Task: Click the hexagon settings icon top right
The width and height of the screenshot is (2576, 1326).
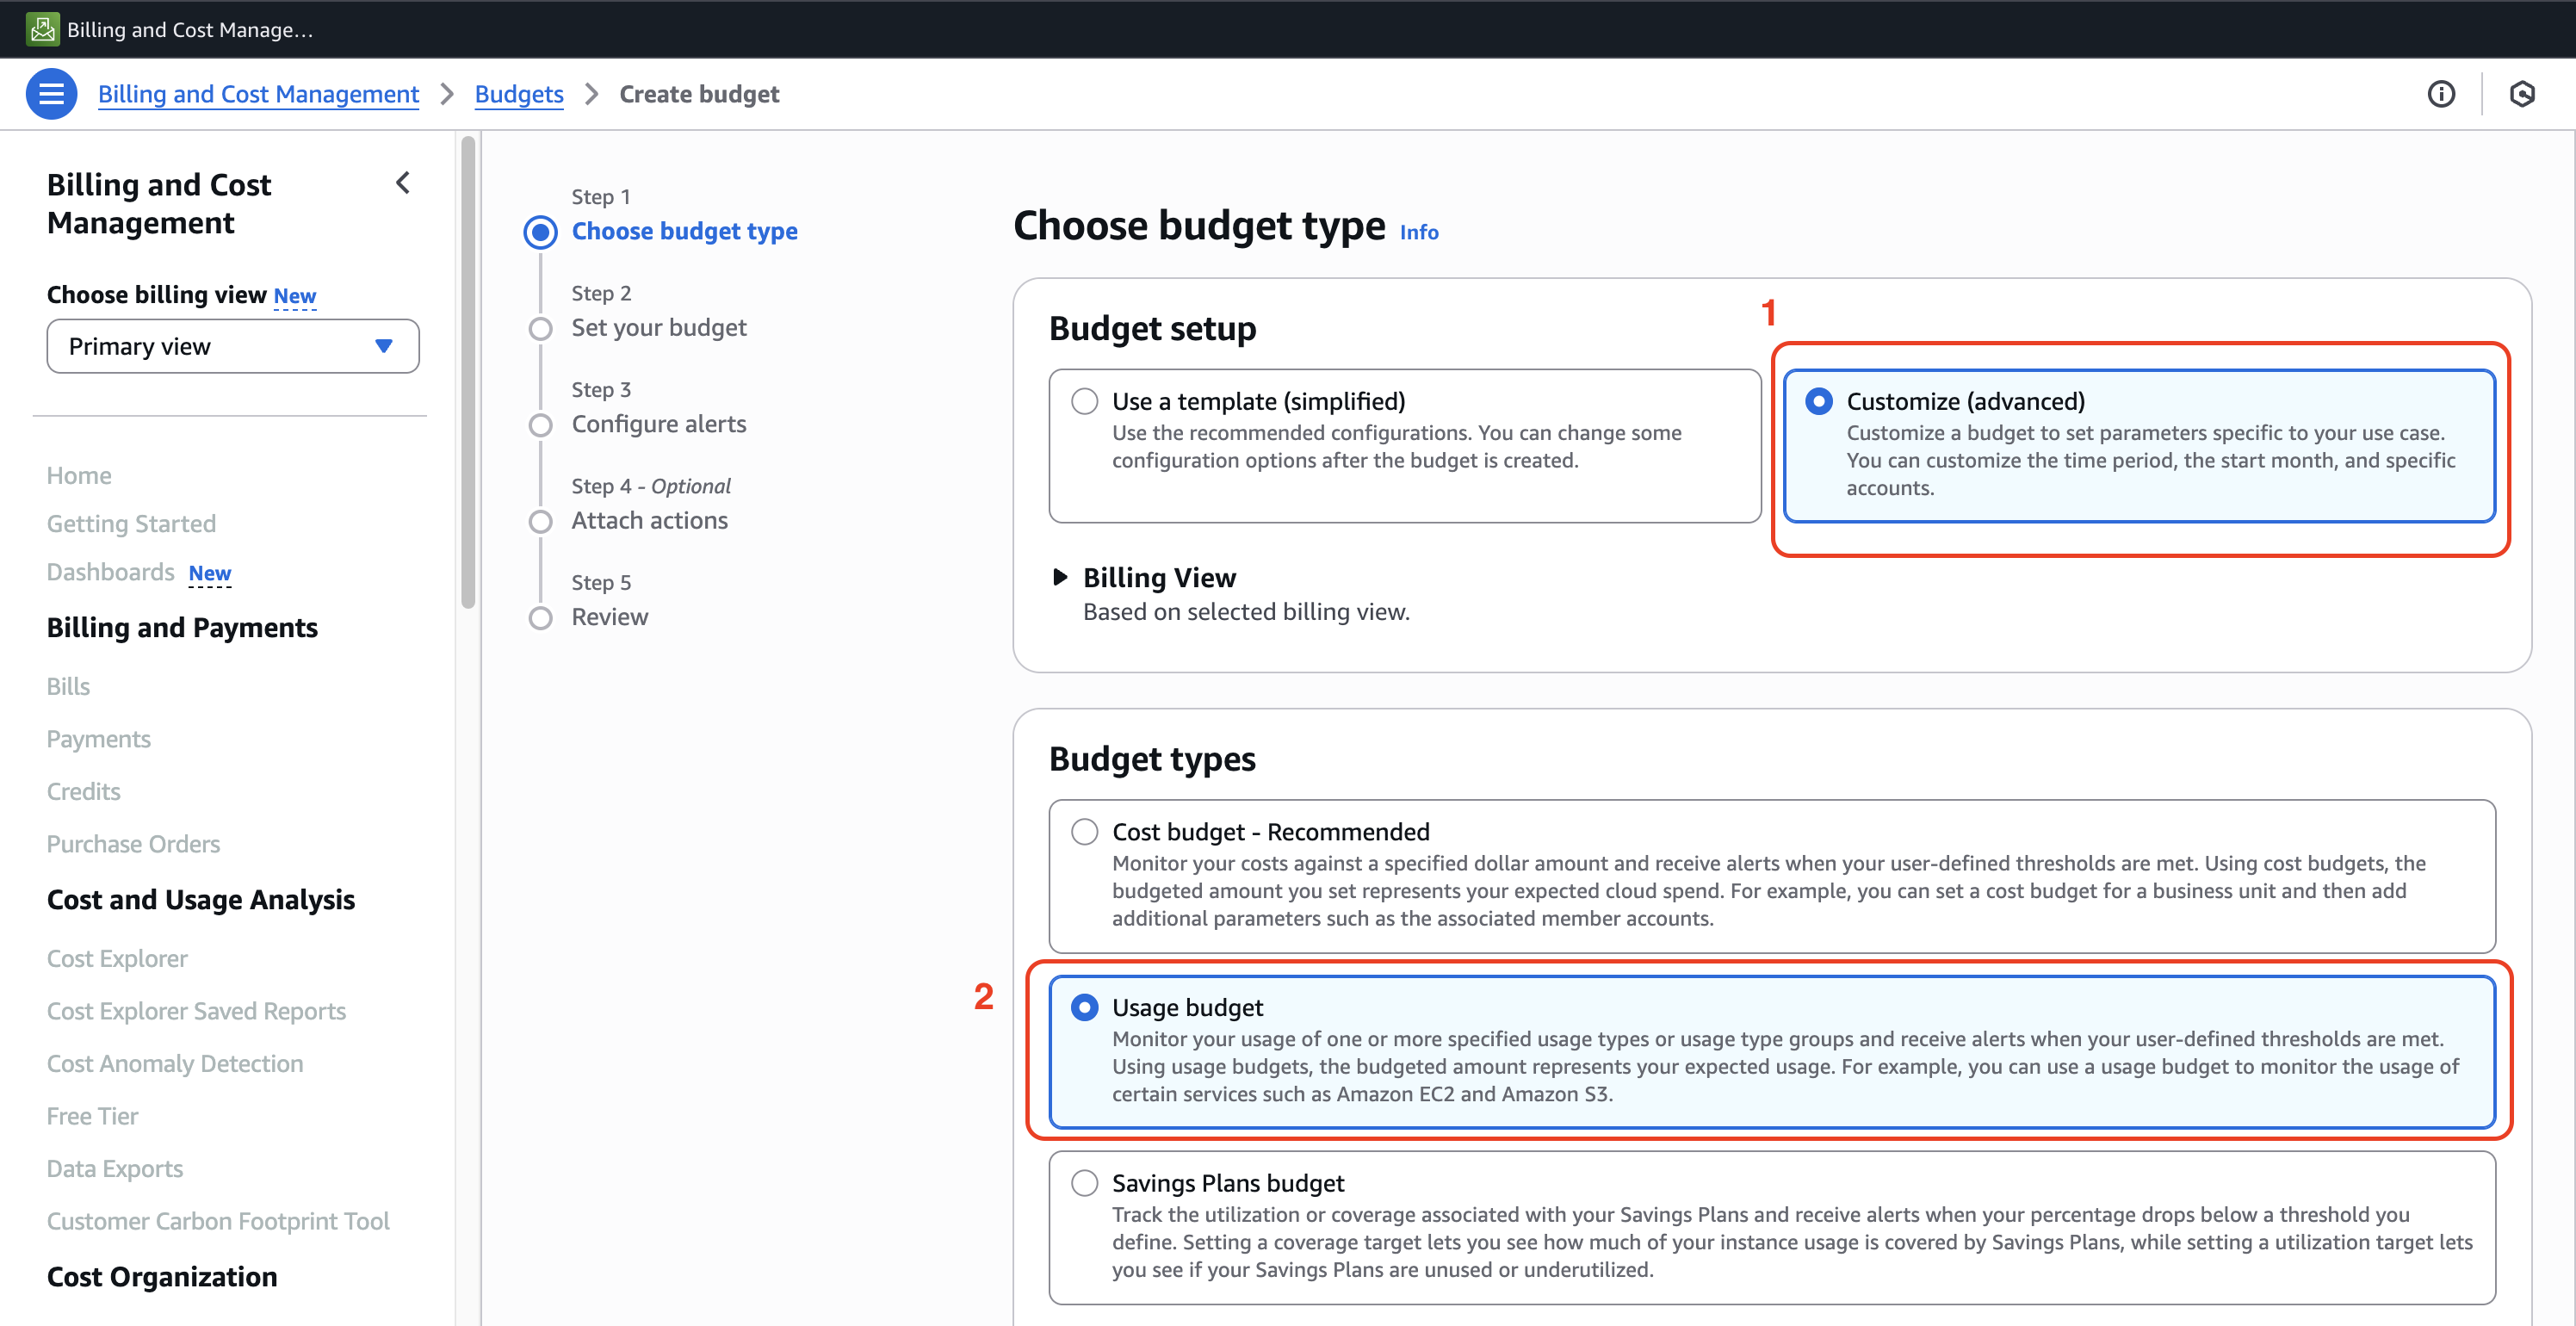Action: pyautogui.click(x=2522, y=94)
